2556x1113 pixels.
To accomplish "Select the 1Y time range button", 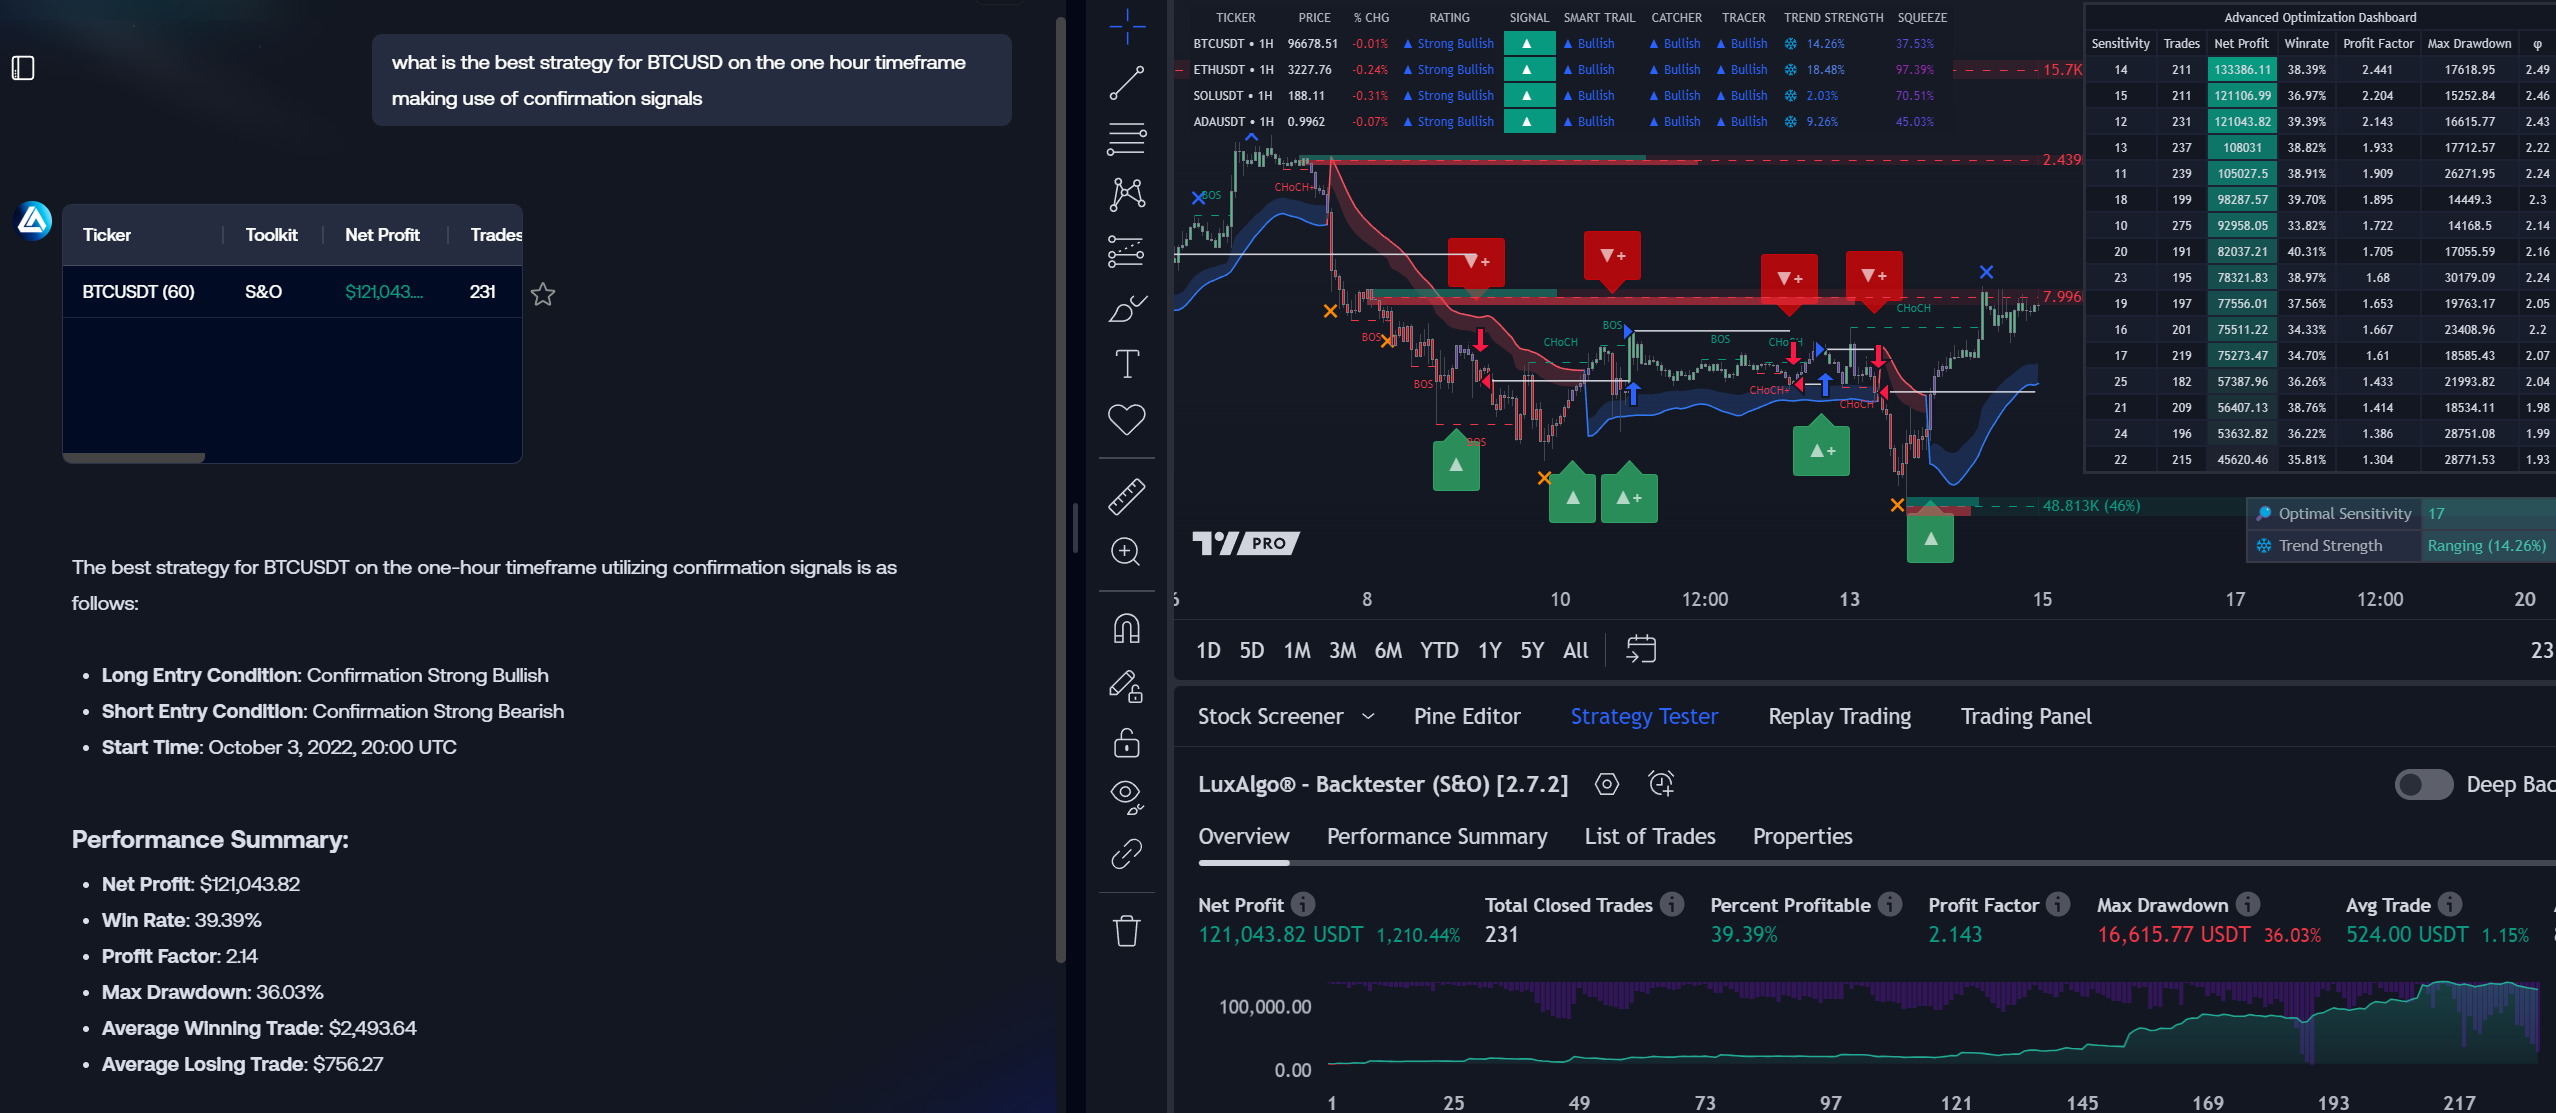I will [x=1490, y=650].
